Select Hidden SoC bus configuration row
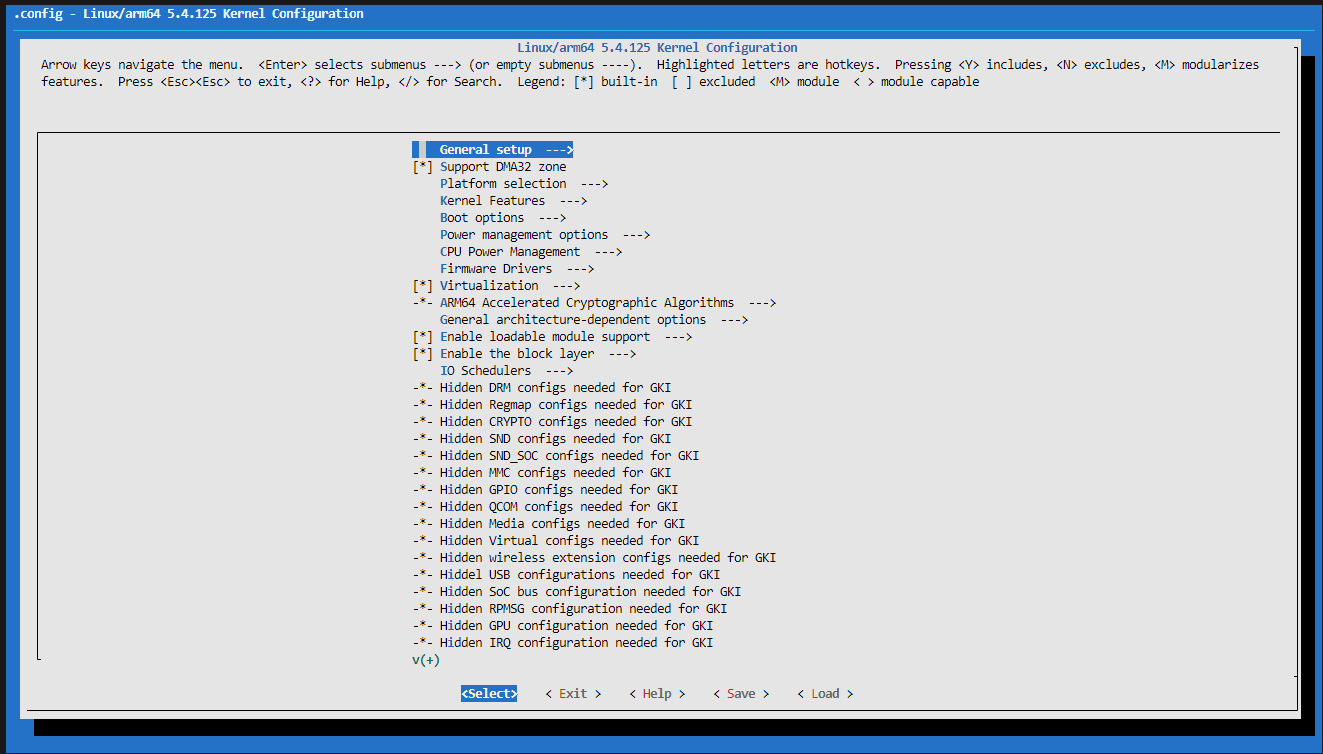The width and height of the screenshot is (1323, 754). [576, 592]
